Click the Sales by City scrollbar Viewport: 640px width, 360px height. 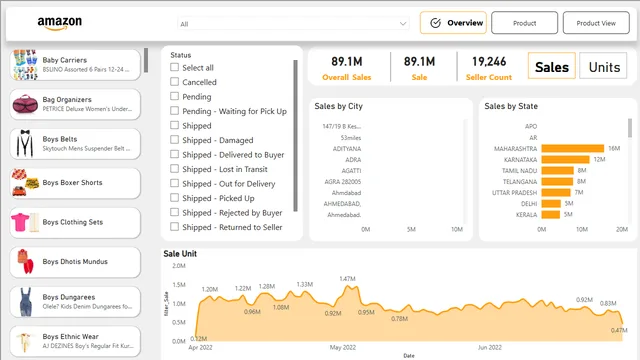tap(464, 171)
